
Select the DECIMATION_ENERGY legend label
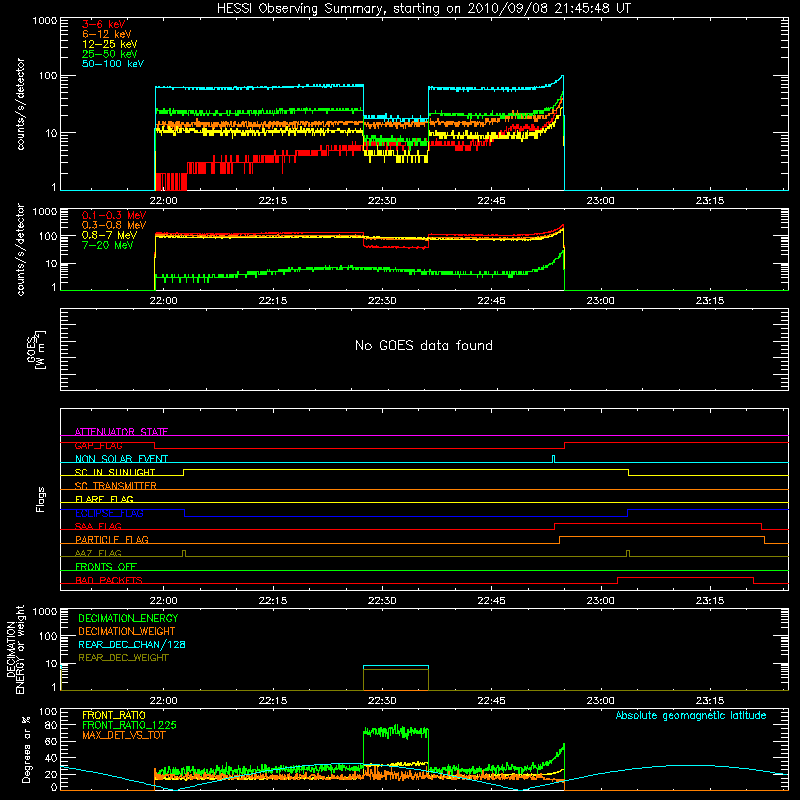point(128,618)
